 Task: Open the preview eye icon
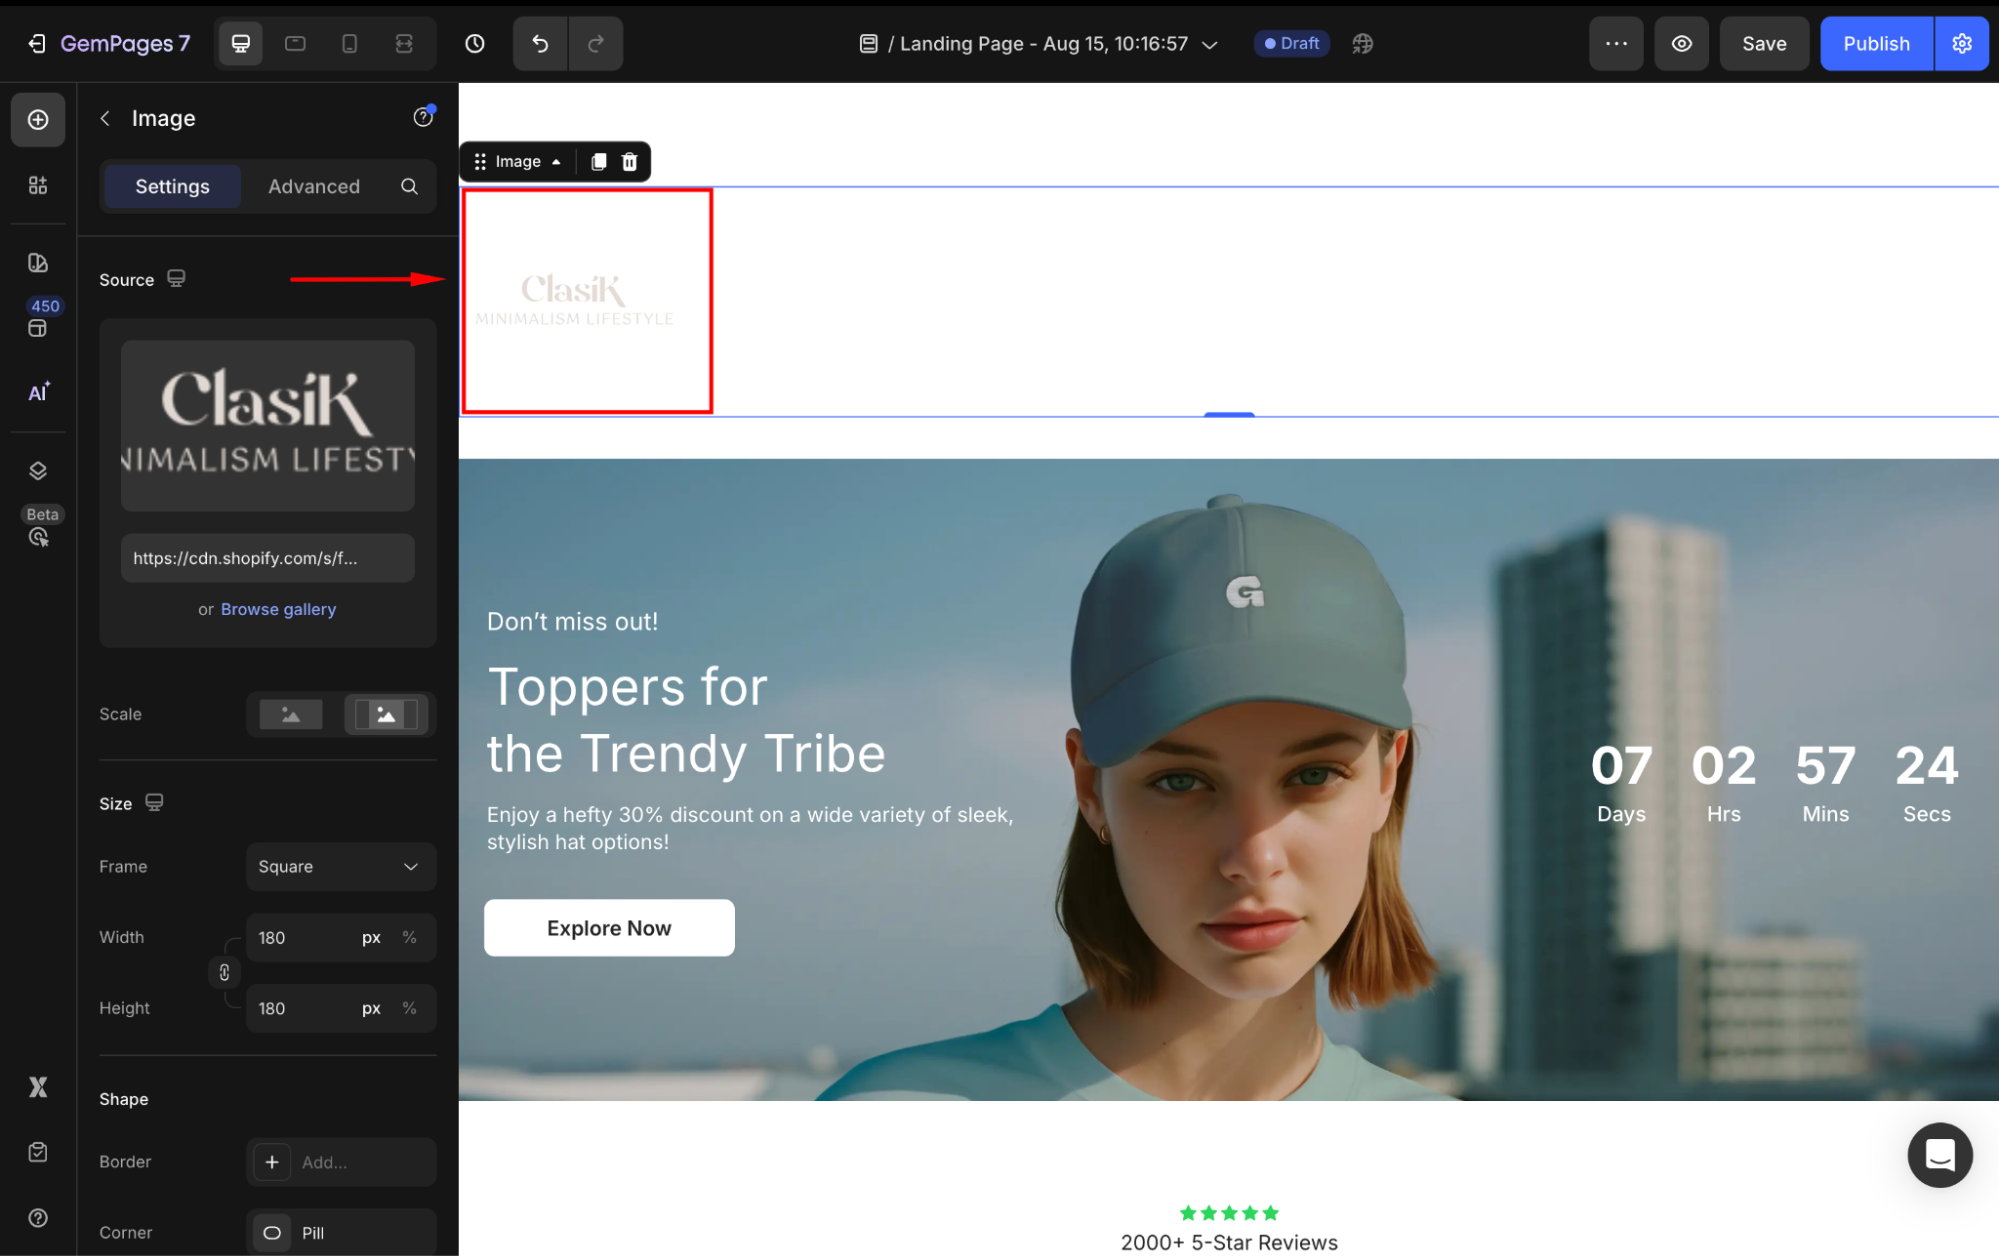click(x=1682, y=44)
